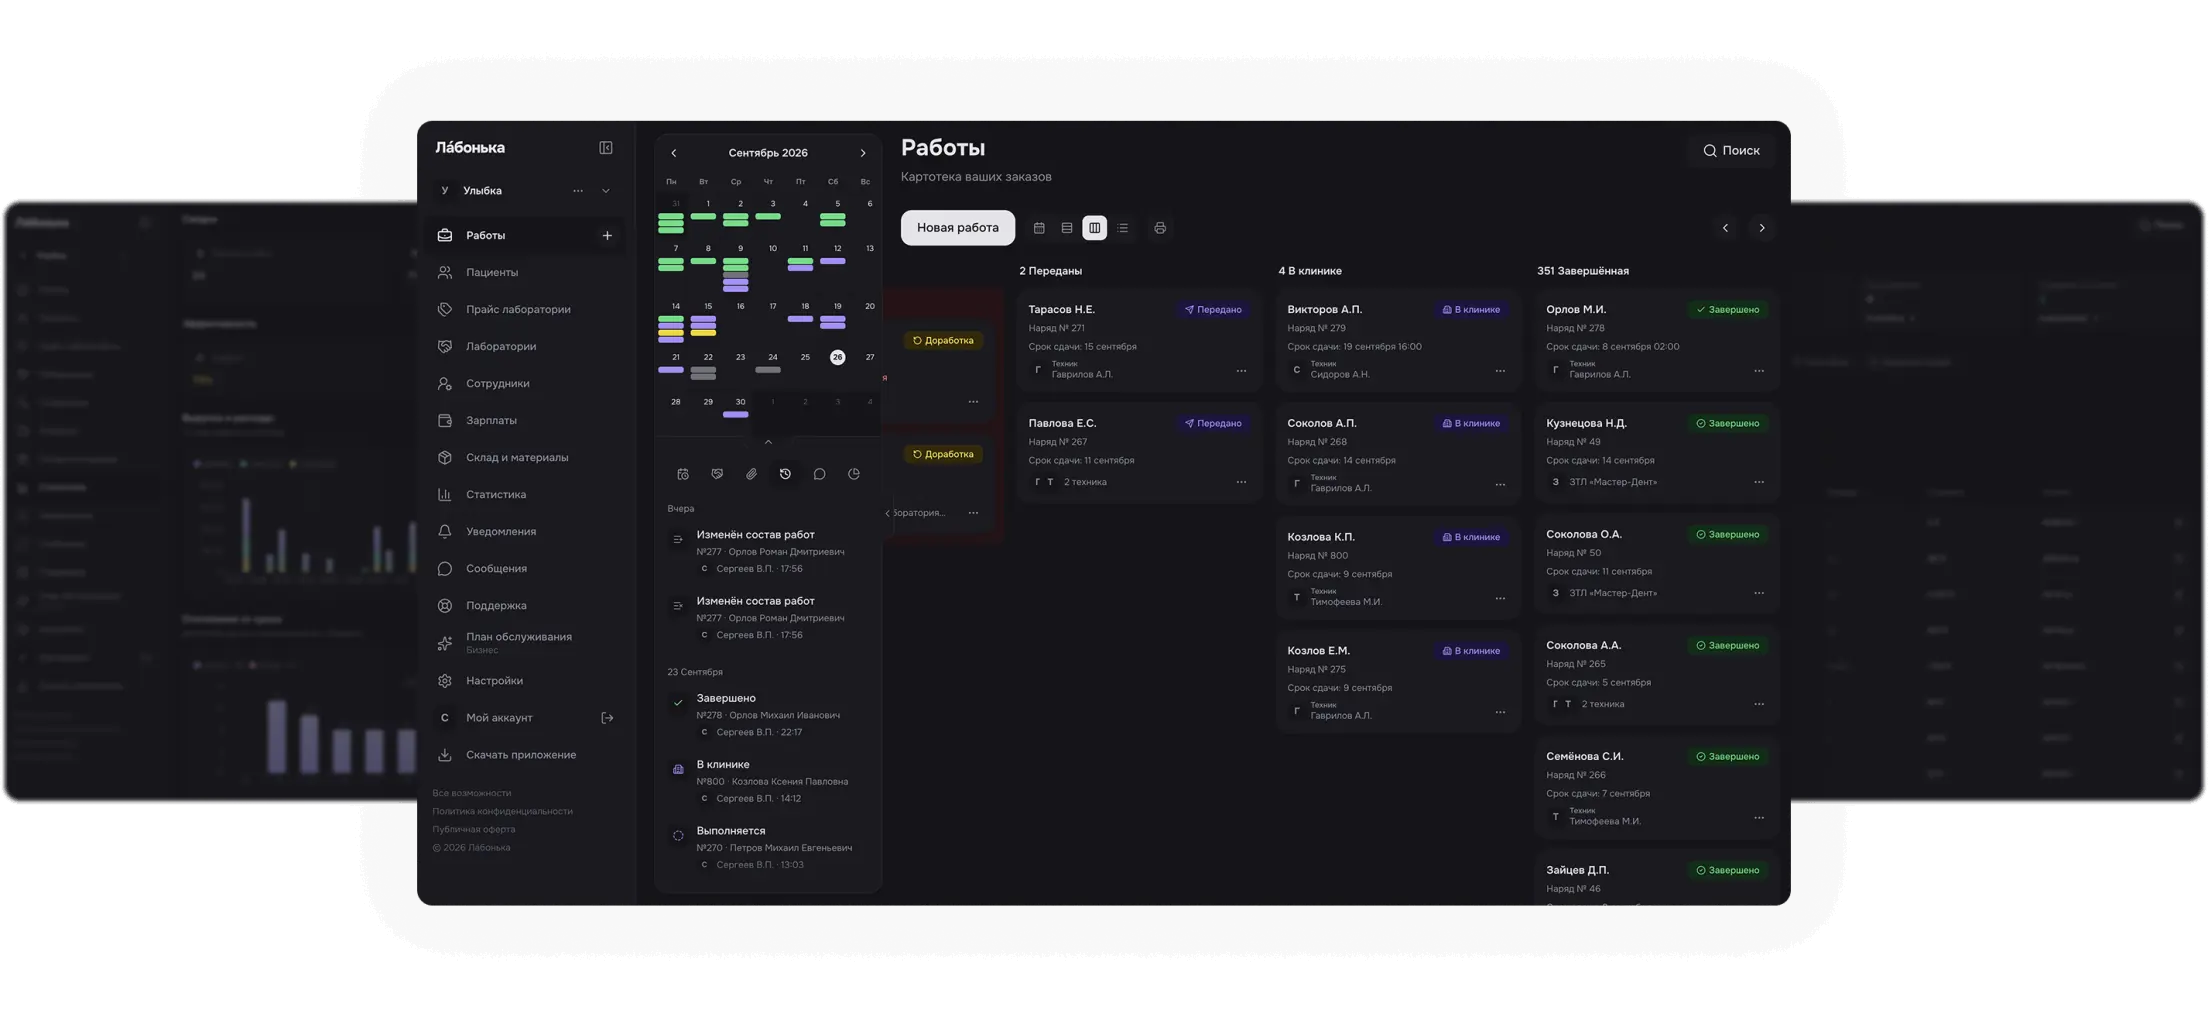Collapse the calendar with the up chevron

(768, 442)
